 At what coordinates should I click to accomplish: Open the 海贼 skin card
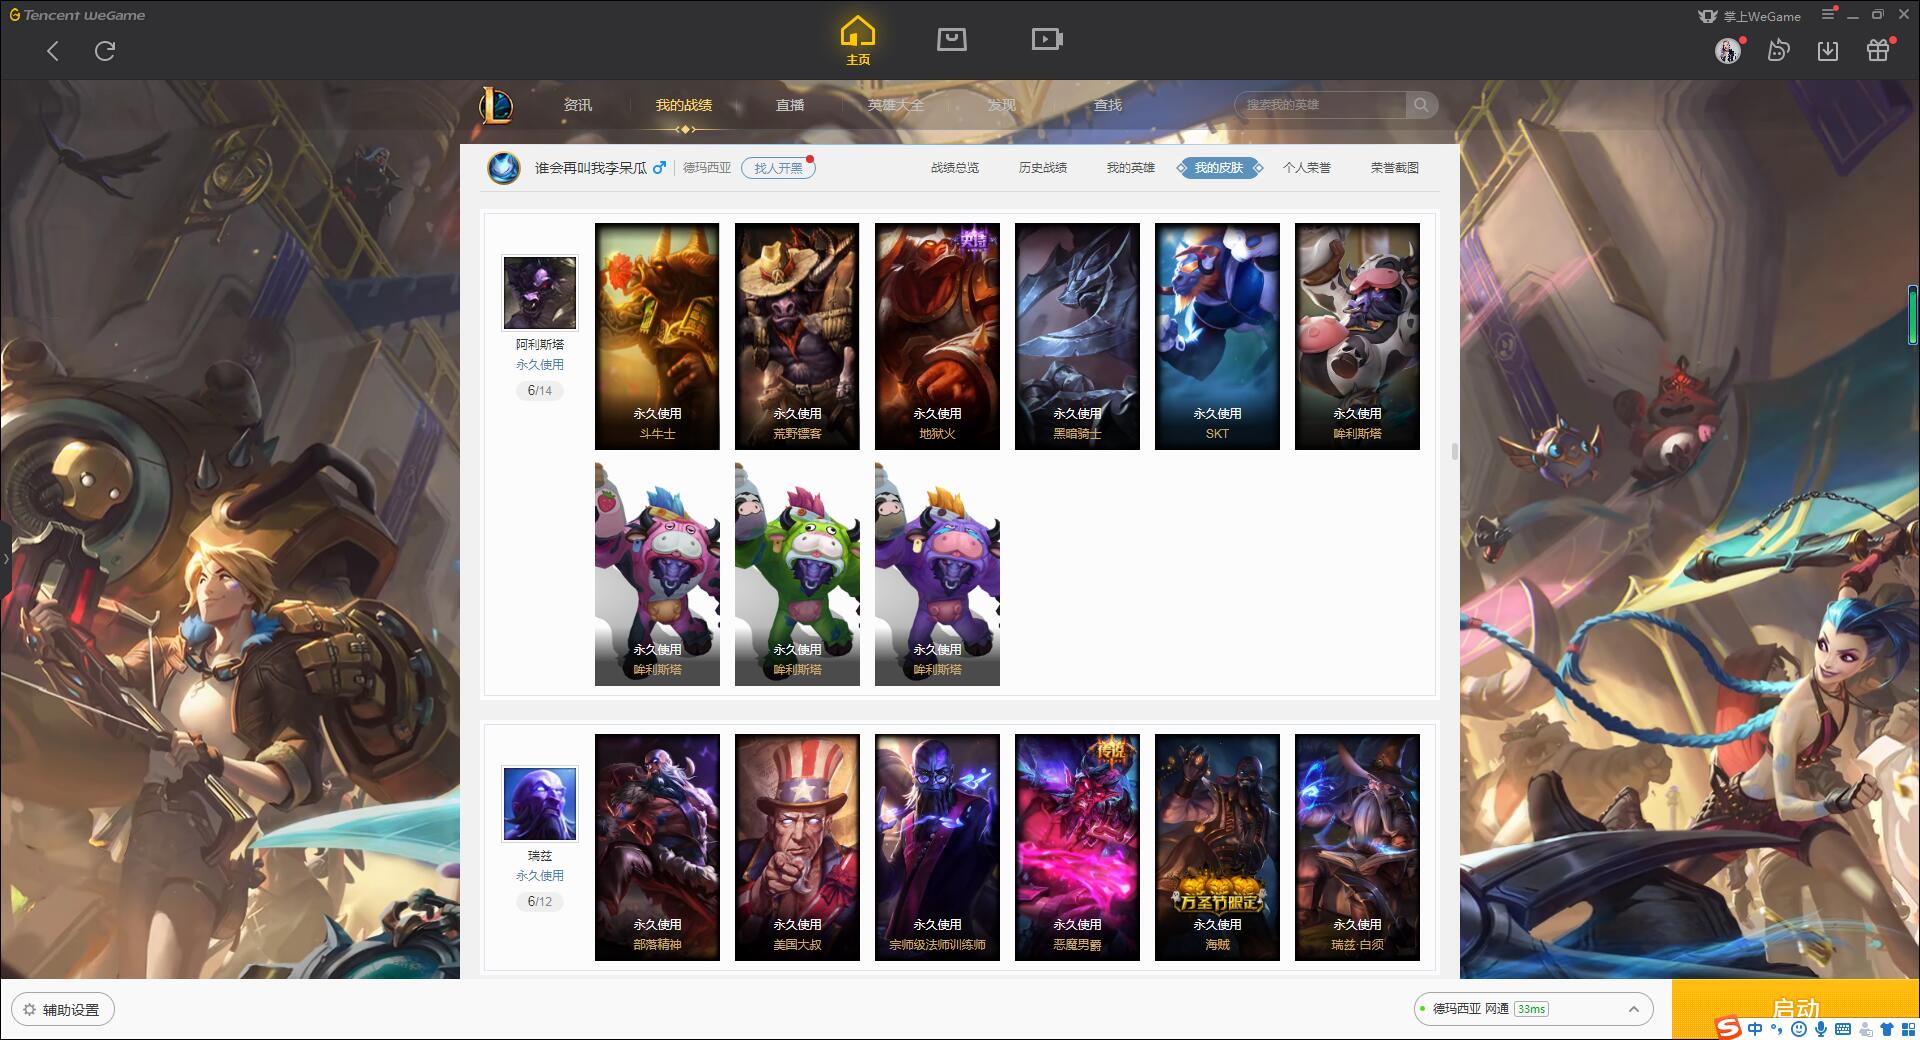coord(1217,847)
